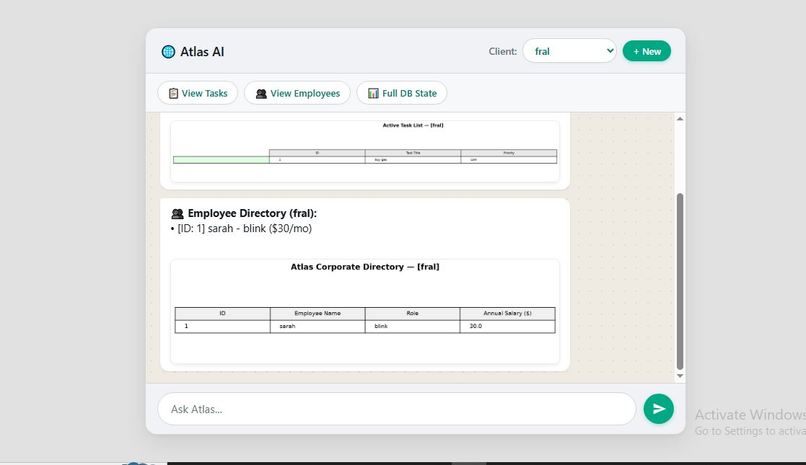806x465 pixels.
Task: Click the Client: label
Action: click(503, 51)
